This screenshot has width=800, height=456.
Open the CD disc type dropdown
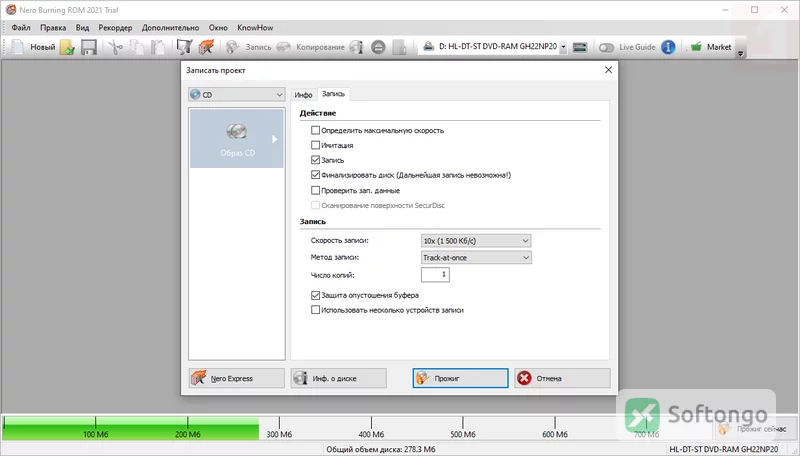click(236, 94)
